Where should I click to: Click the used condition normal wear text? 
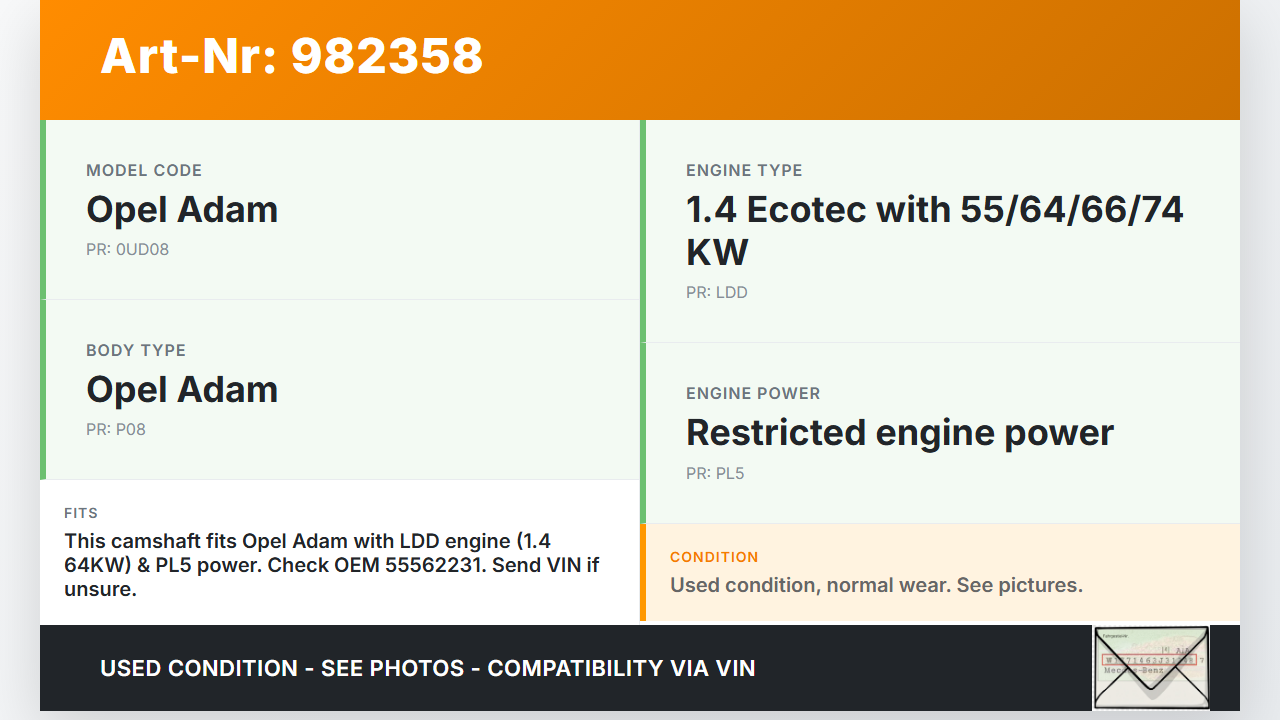[876, 585]
